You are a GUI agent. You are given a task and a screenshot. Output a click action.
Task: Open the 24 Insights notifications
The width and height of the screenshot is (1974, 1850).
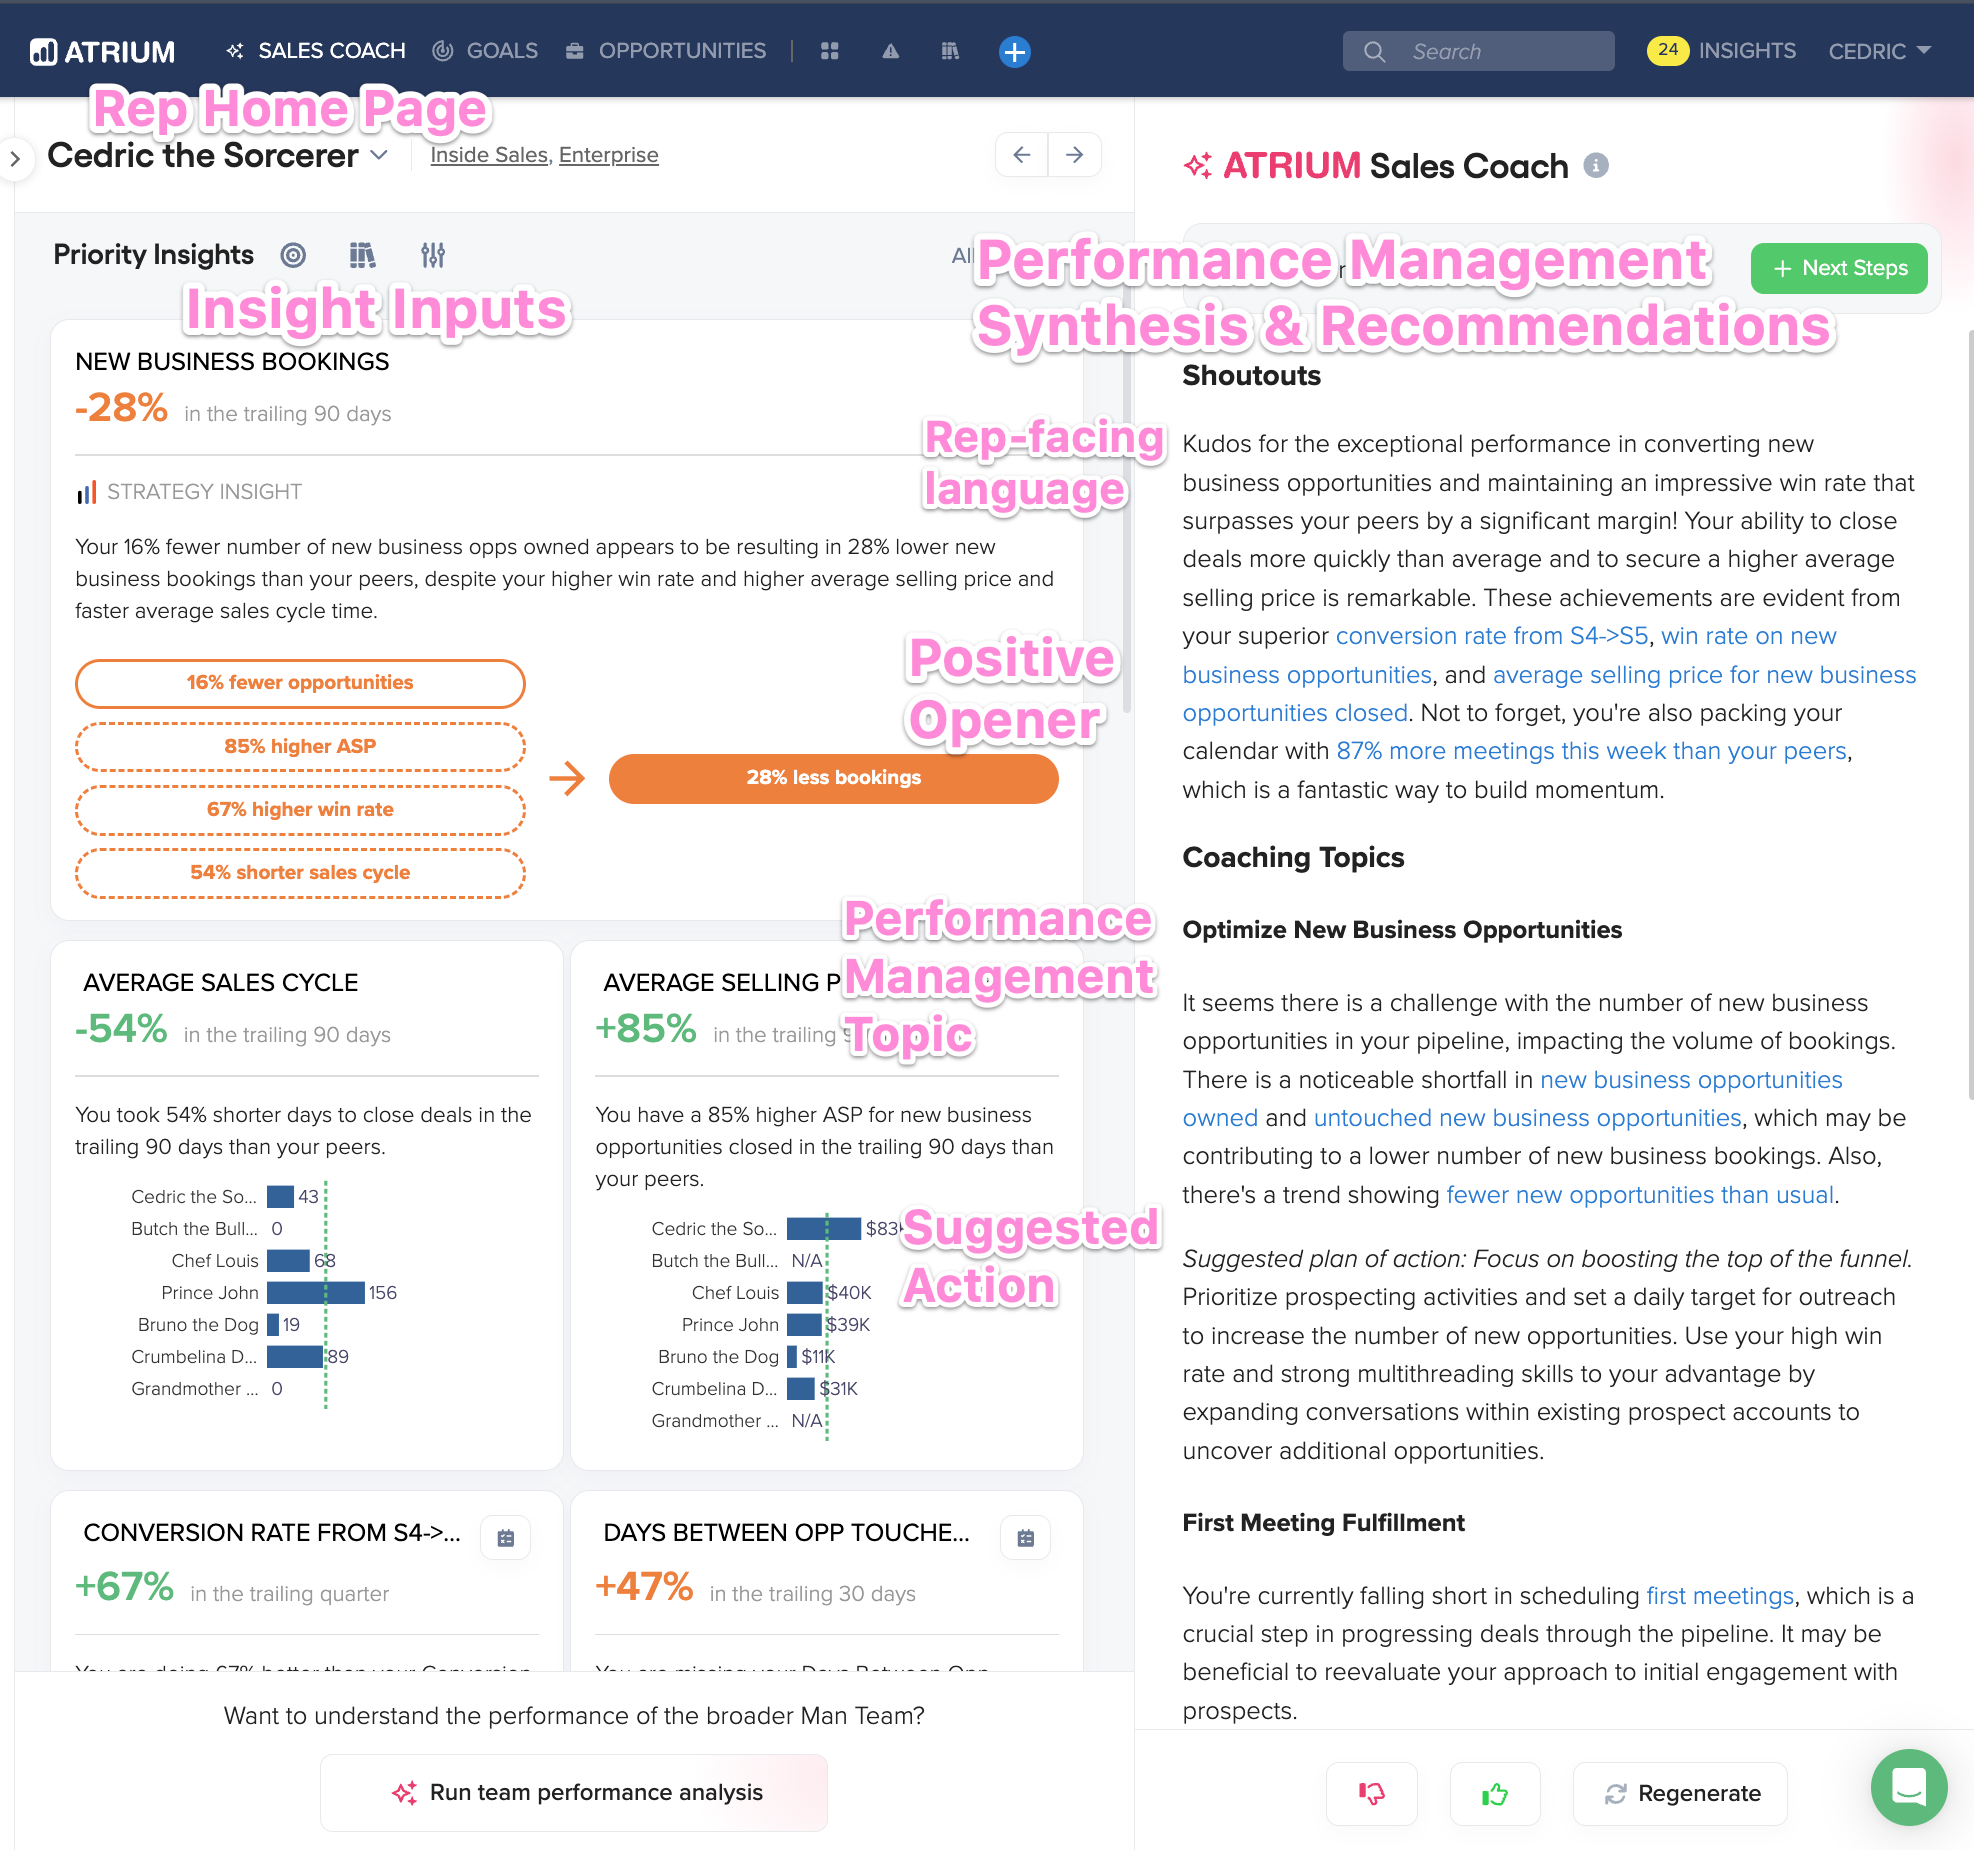tap(1721, 50)
